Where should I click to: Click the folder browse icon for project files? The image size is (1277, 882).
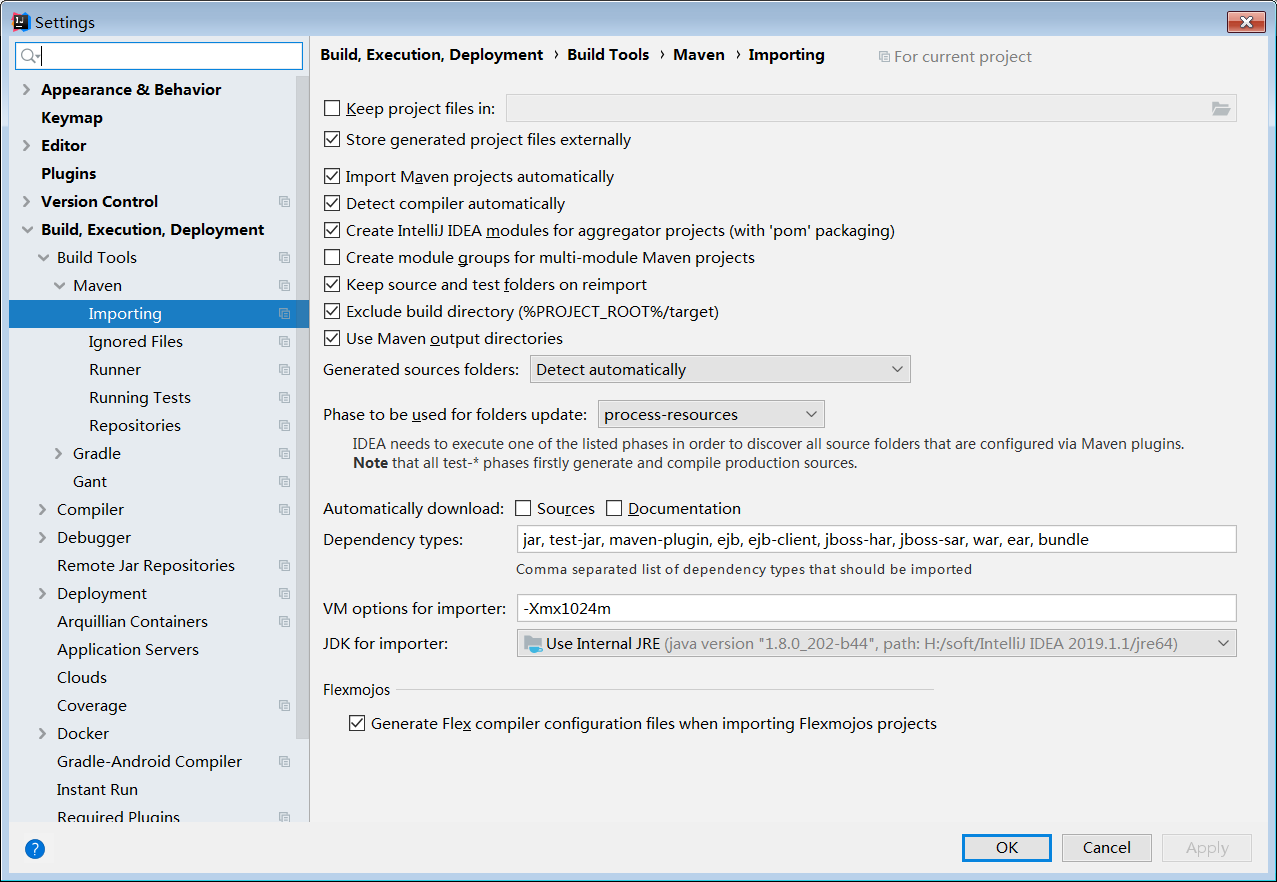pos(1221,109)
